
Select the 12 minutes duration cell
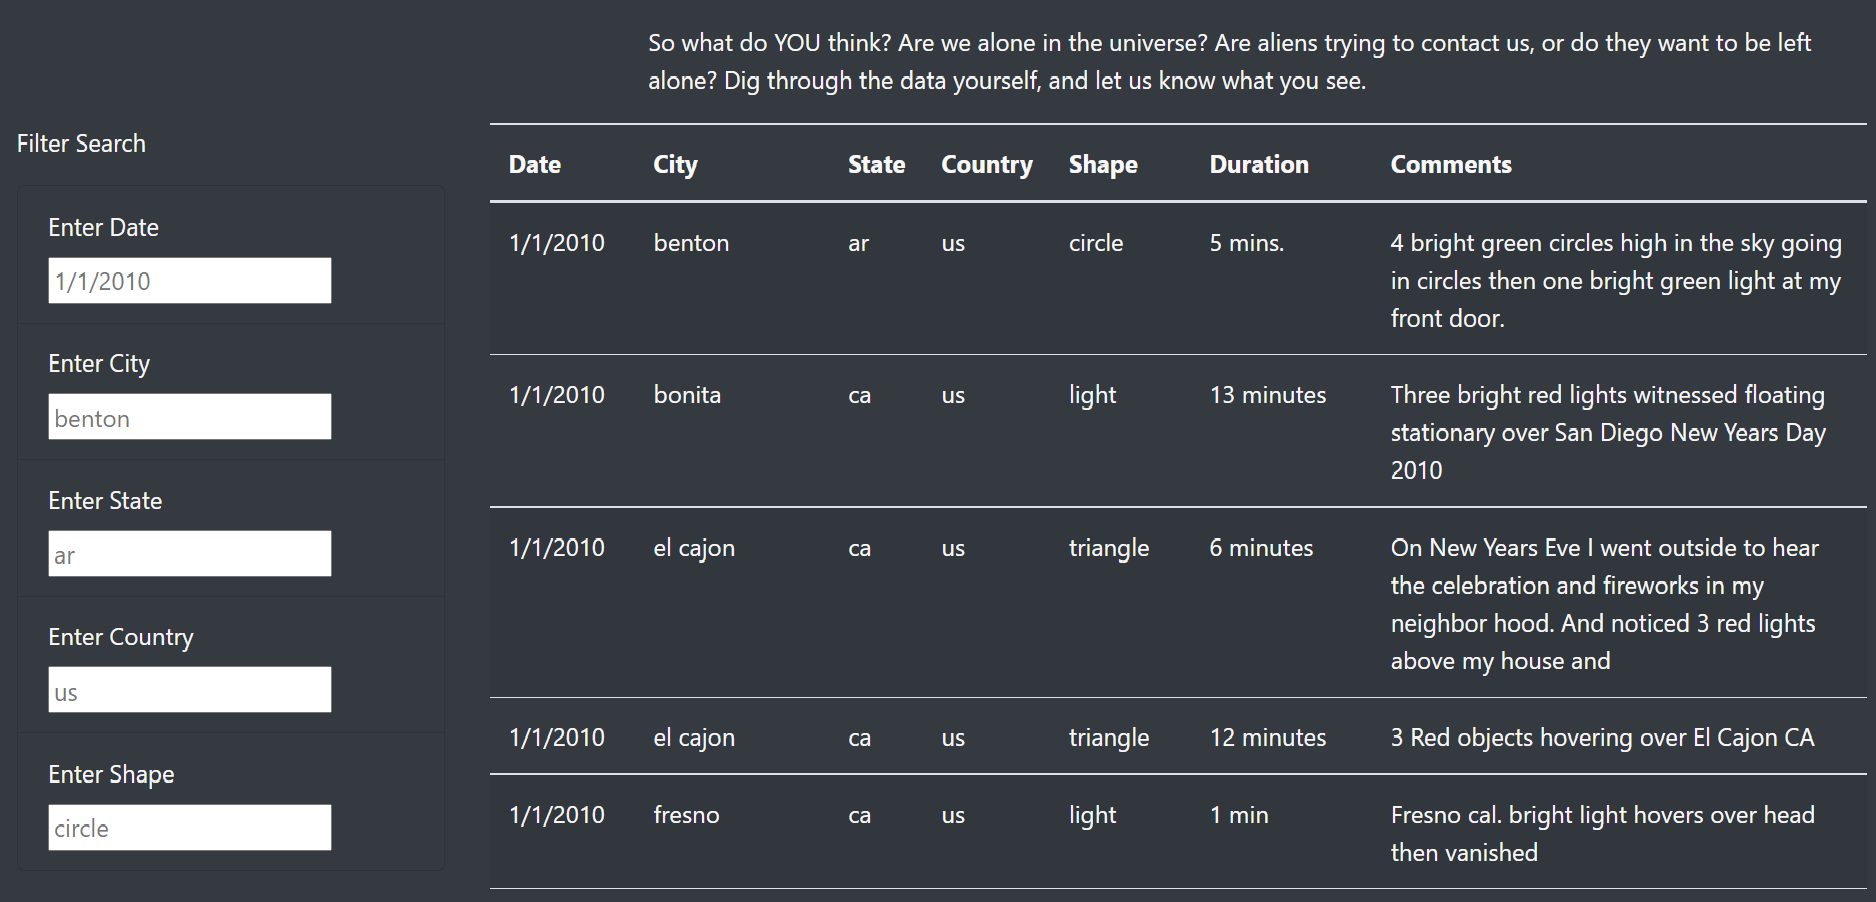tap(1267, 738)
